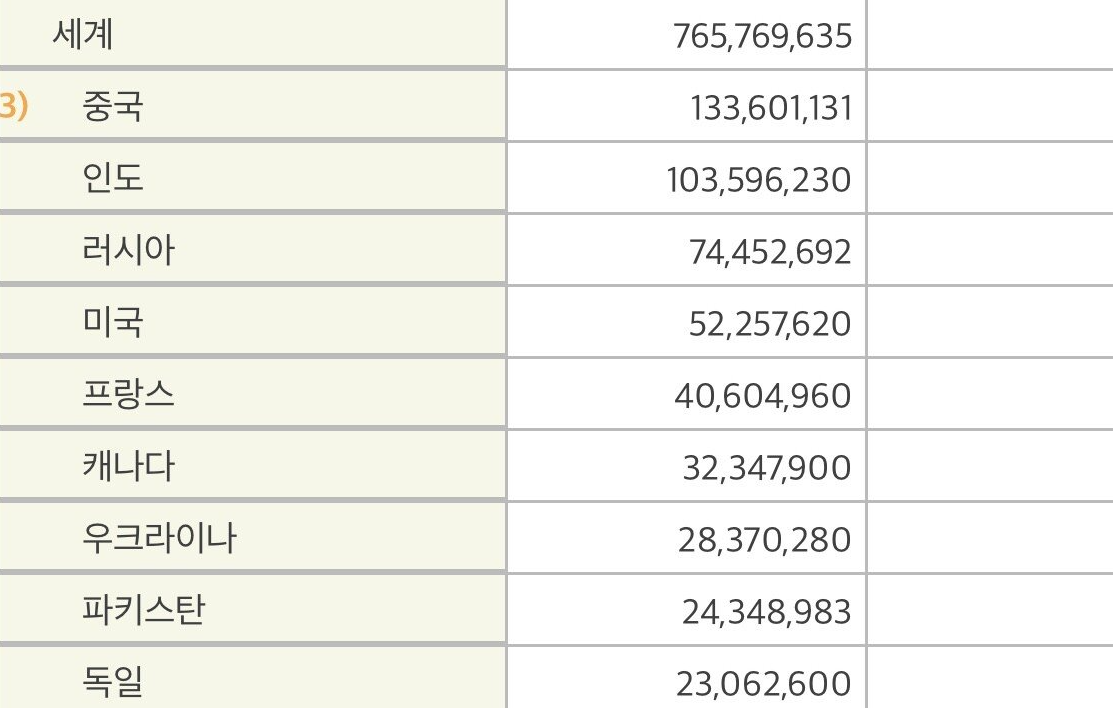Select the 우크라이나 row label

click(159, 538)
